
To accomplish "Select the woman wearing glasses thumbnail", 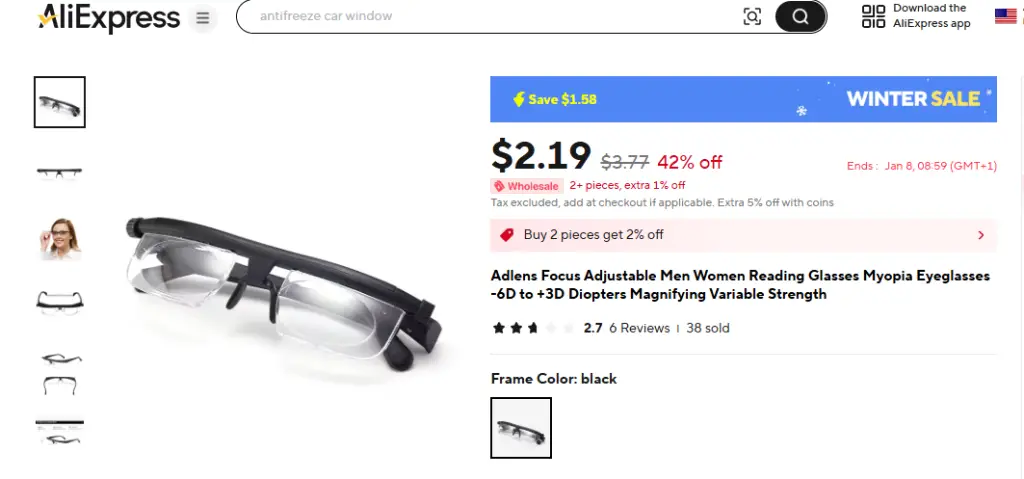I will click(x=59, y=239).
